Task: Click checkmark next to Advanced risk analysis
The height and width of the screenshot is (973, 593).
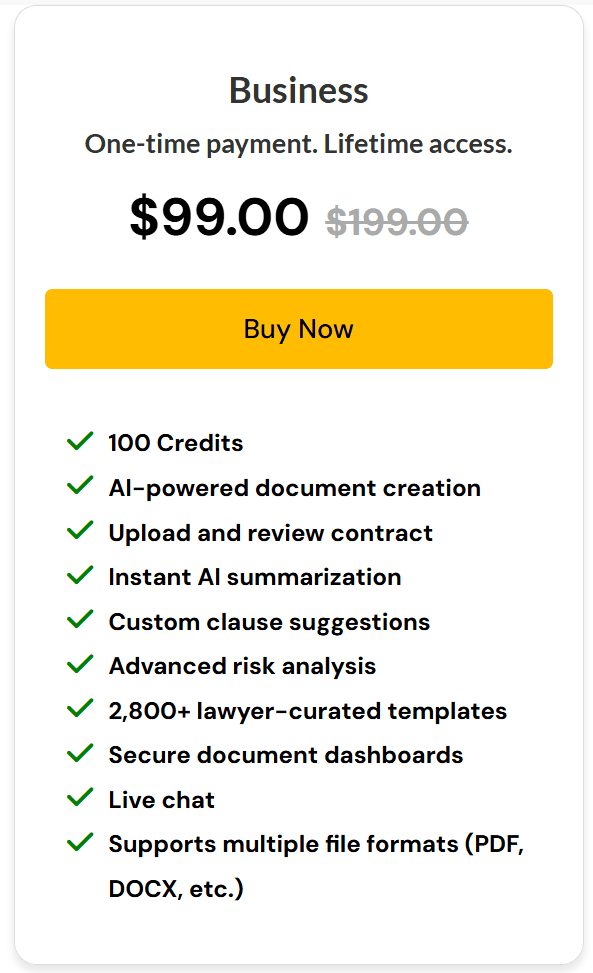Action: tap(80, 665)
